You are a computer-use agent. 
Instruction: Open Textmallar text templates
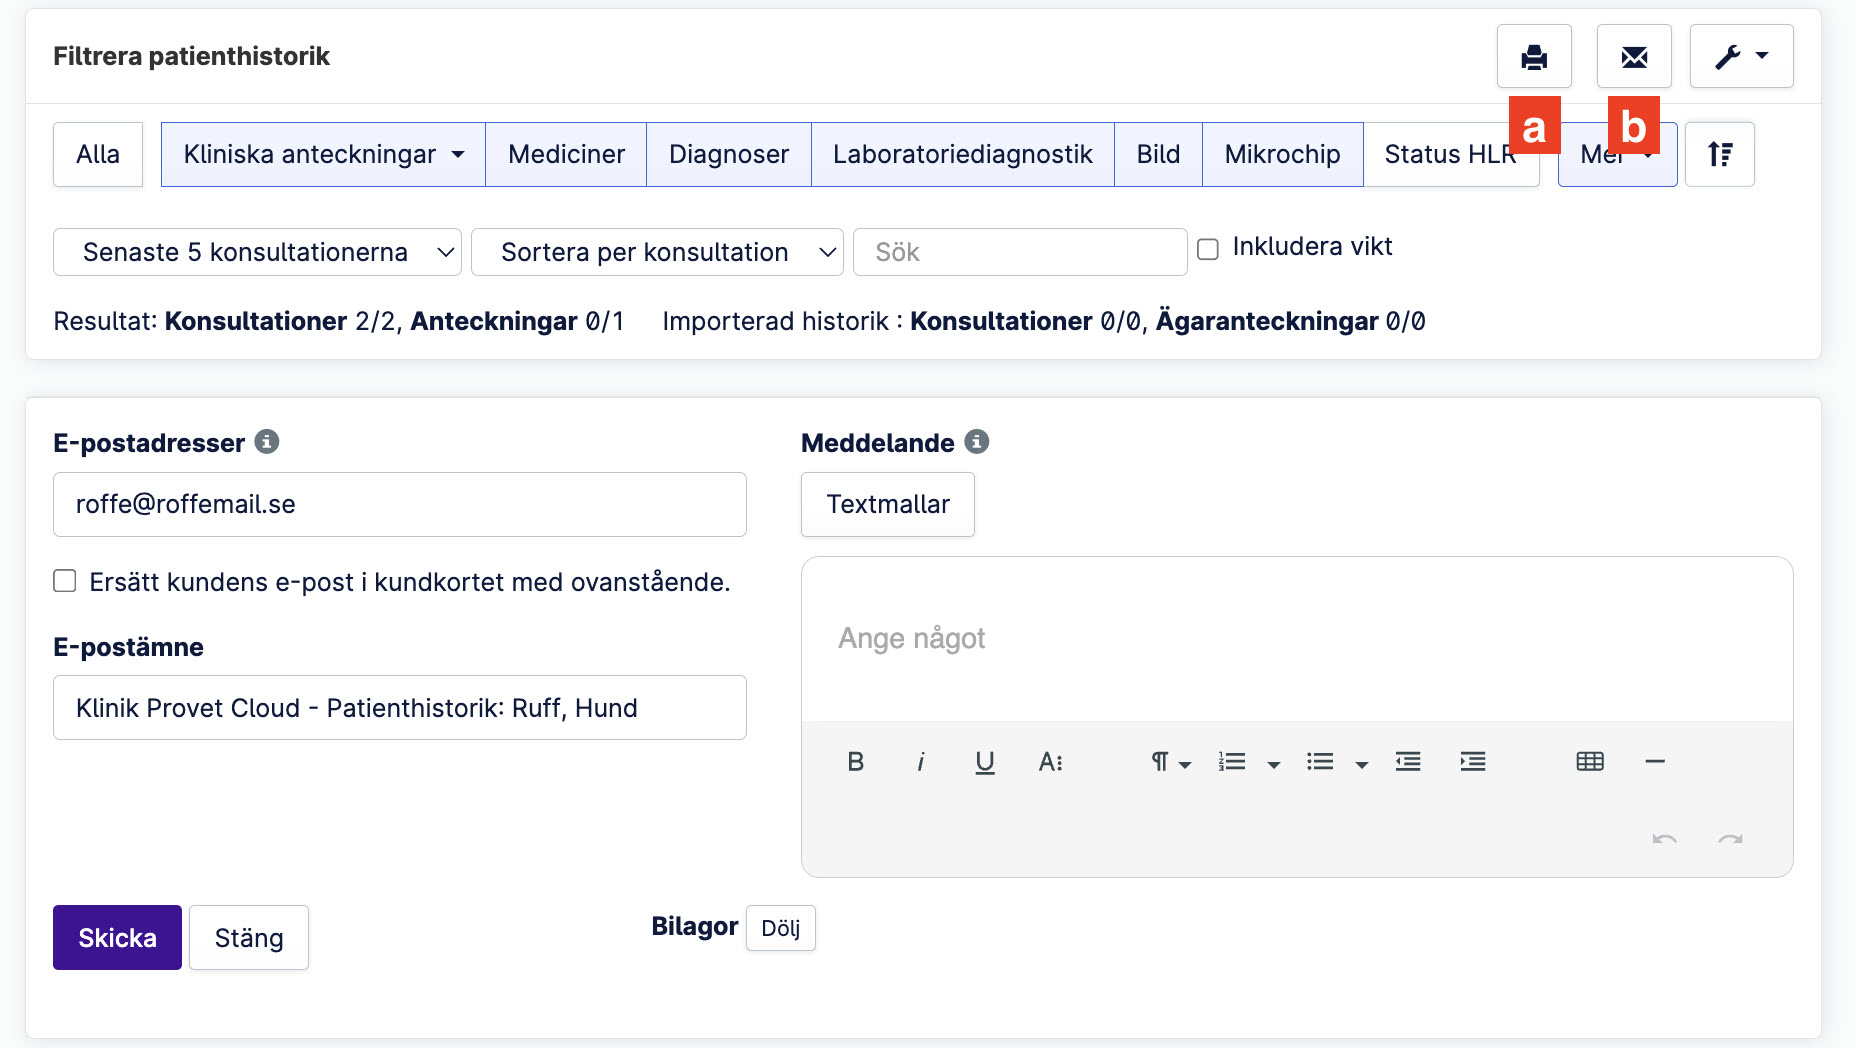[888, 504]
